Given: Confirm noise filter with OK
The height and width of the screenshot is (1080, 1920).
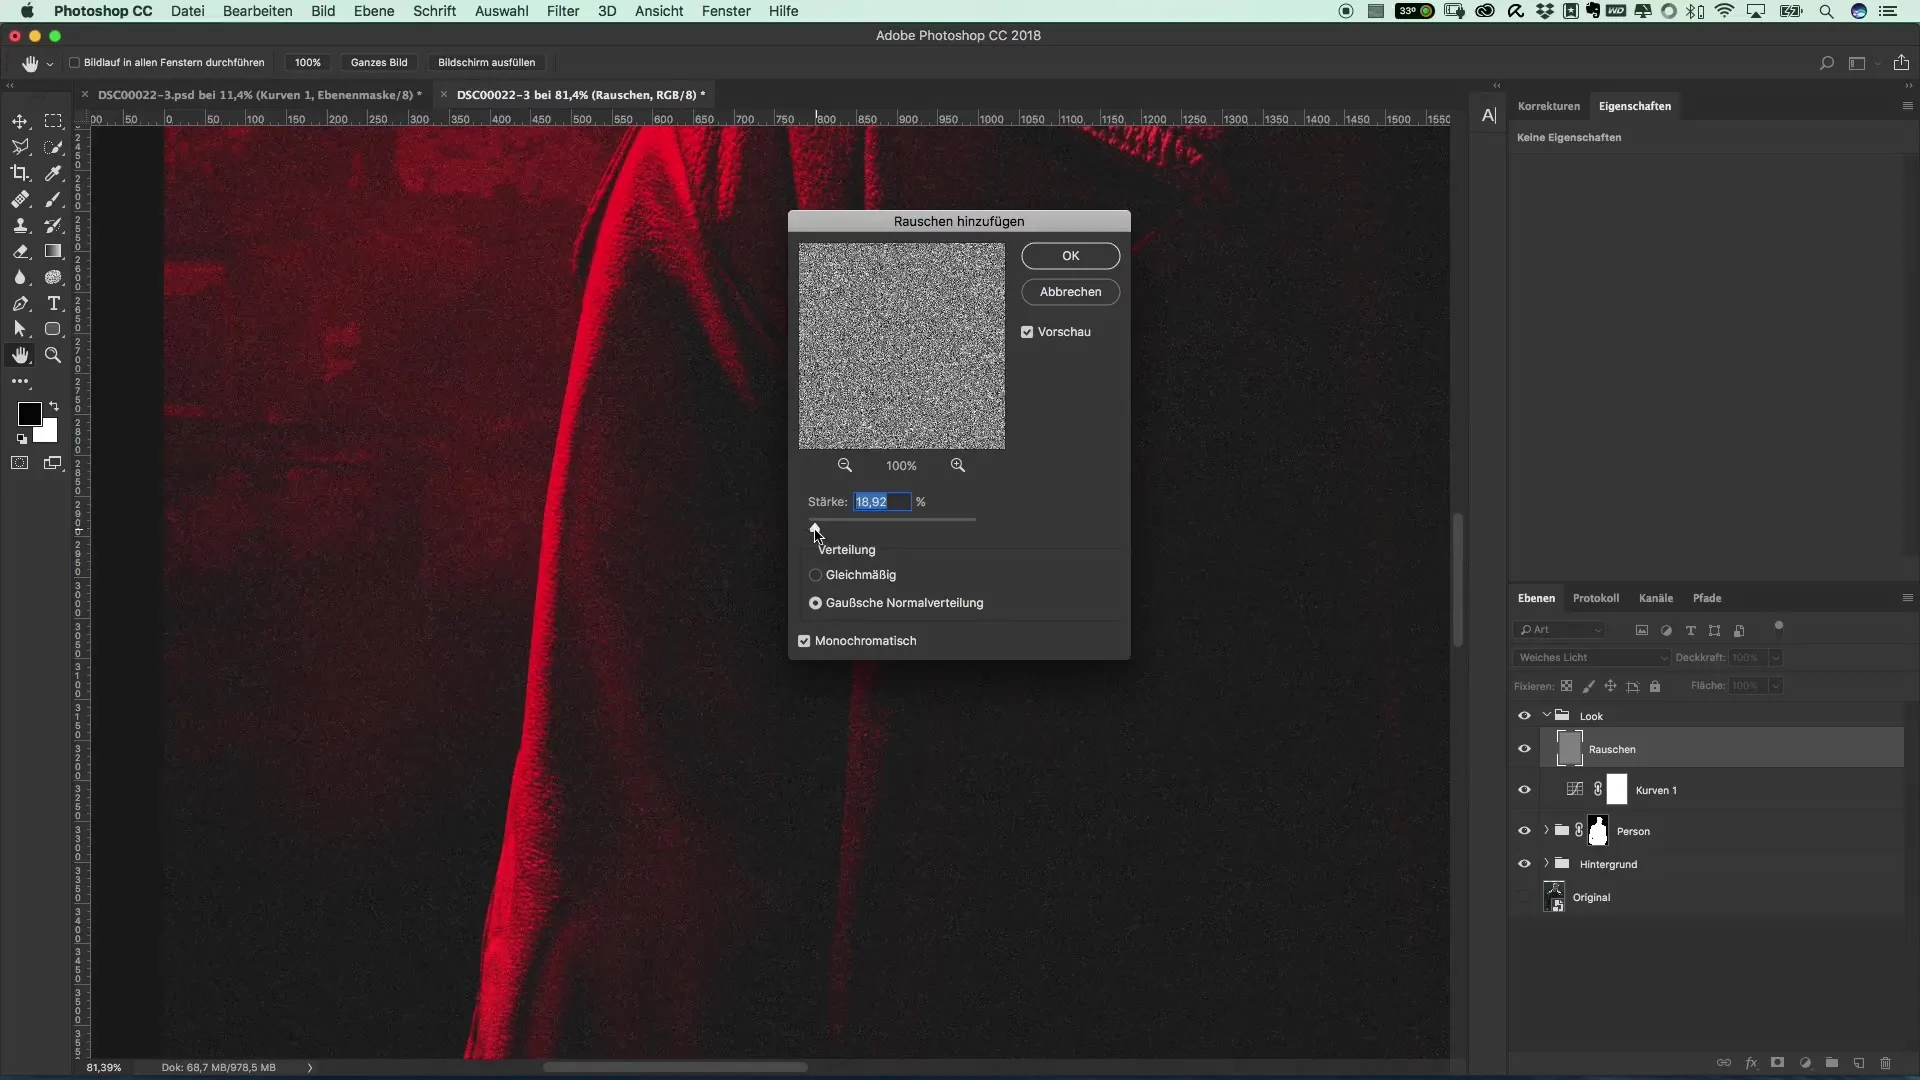Looking at the screenshot, I should 1070,256.
